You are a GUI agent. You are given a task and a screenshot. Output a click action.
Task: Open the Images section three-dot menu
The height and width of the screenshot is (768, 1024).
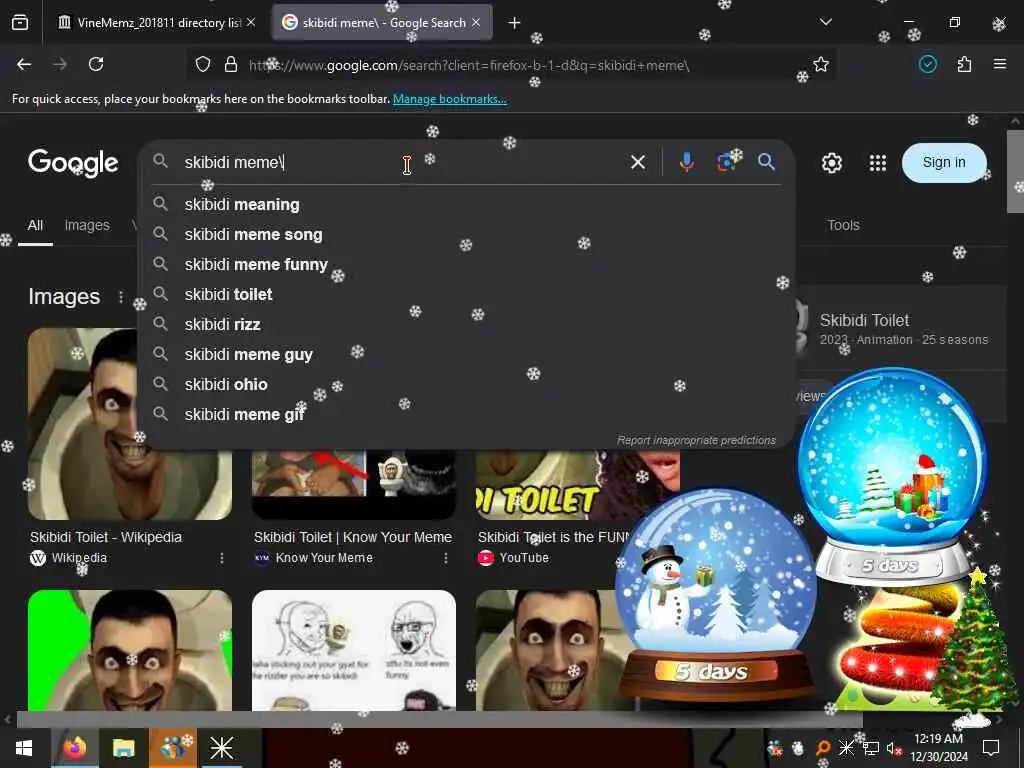tap(121, 296)
